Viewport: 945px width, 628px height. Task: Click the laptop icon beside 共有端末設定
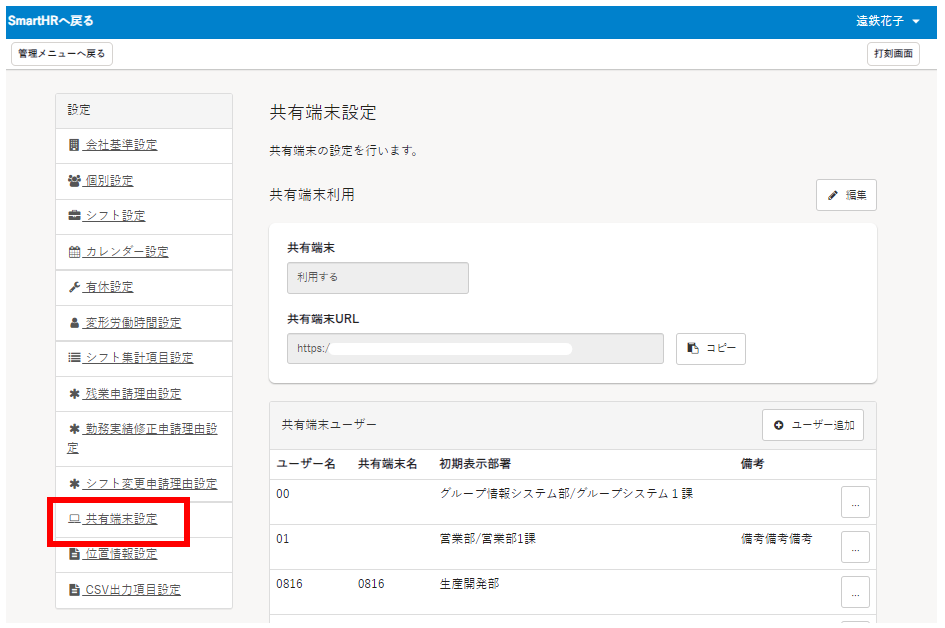click(x=74, y=520)
